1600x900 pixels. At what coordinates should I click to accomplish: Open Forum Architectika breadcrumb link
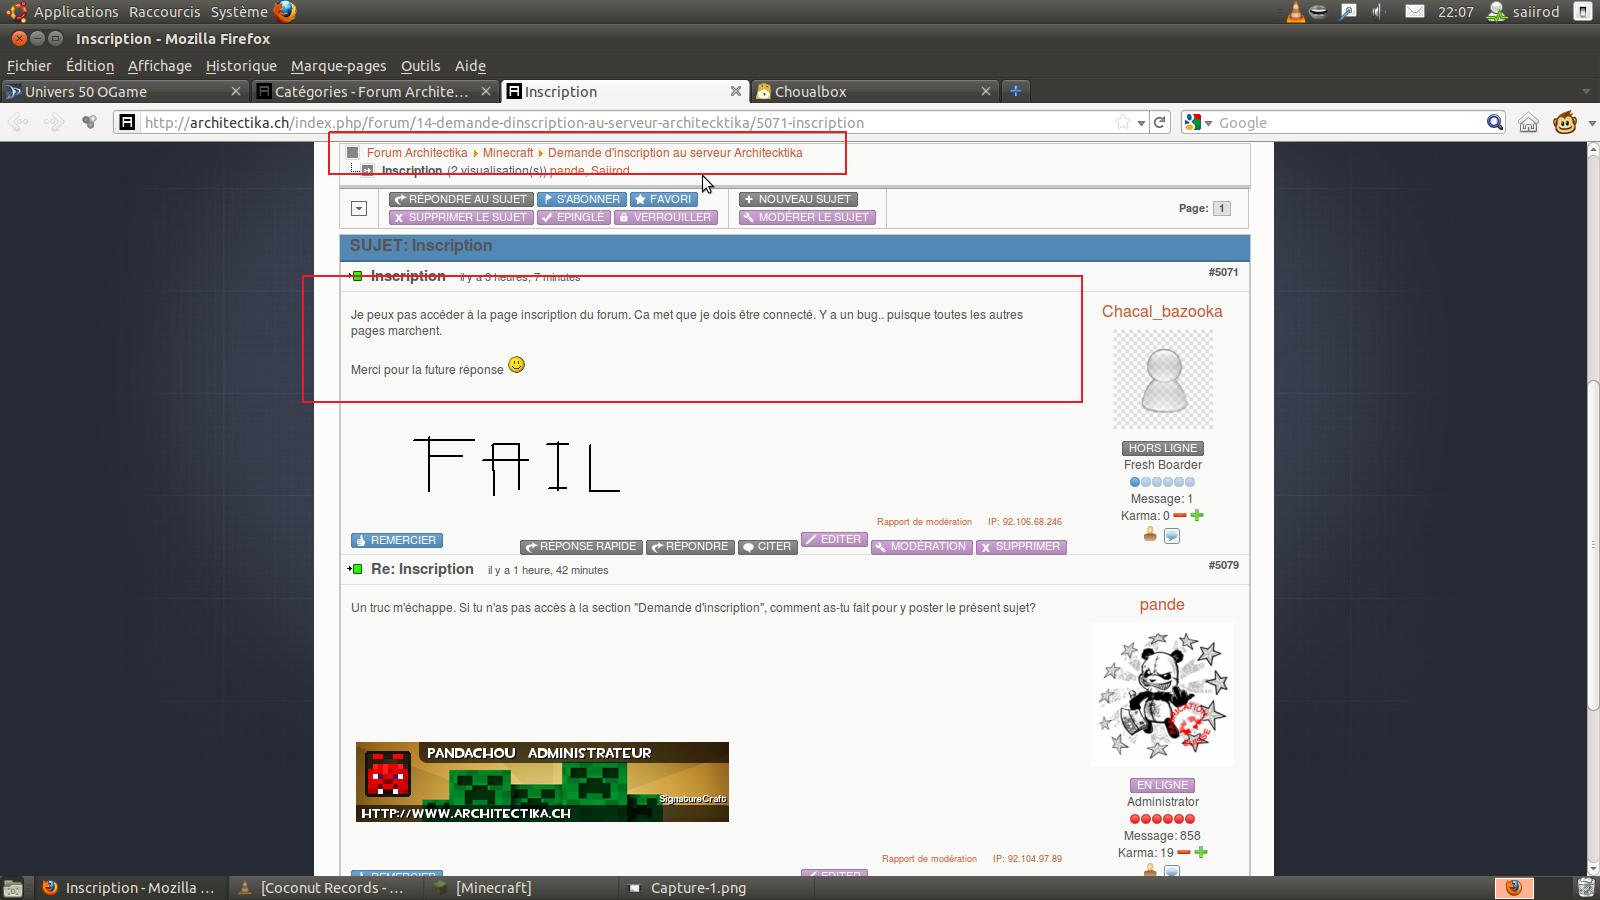[417, 153]
